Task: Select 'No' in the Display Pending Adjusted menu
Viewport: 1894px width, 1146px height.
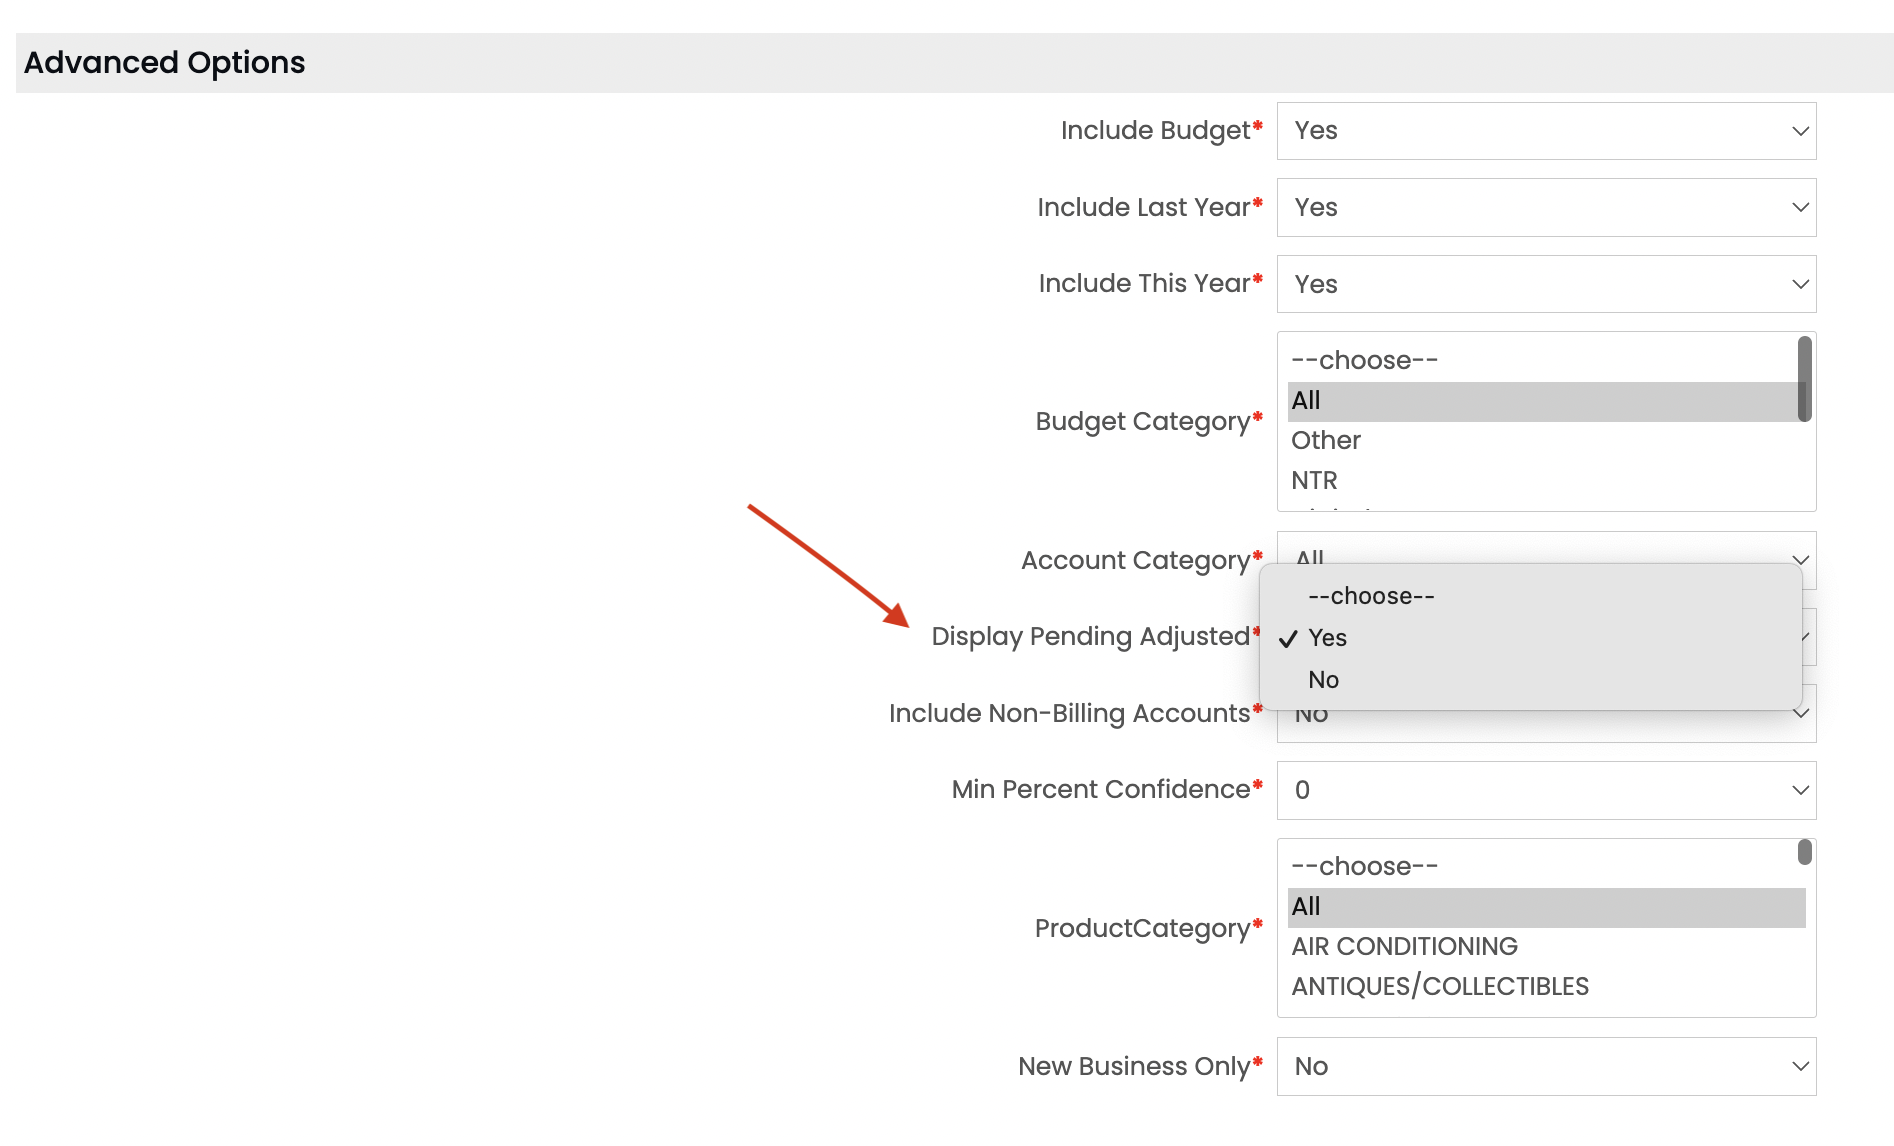Action: coord(1530,680)
